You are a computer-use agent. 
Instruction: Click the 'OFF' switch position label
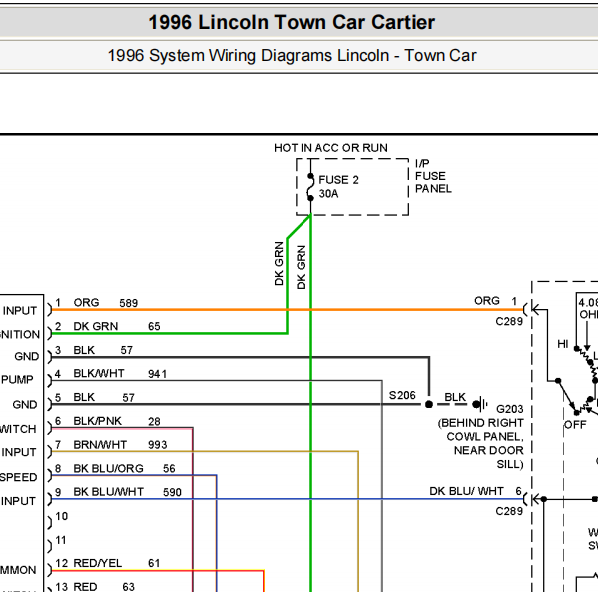(575, 425)
